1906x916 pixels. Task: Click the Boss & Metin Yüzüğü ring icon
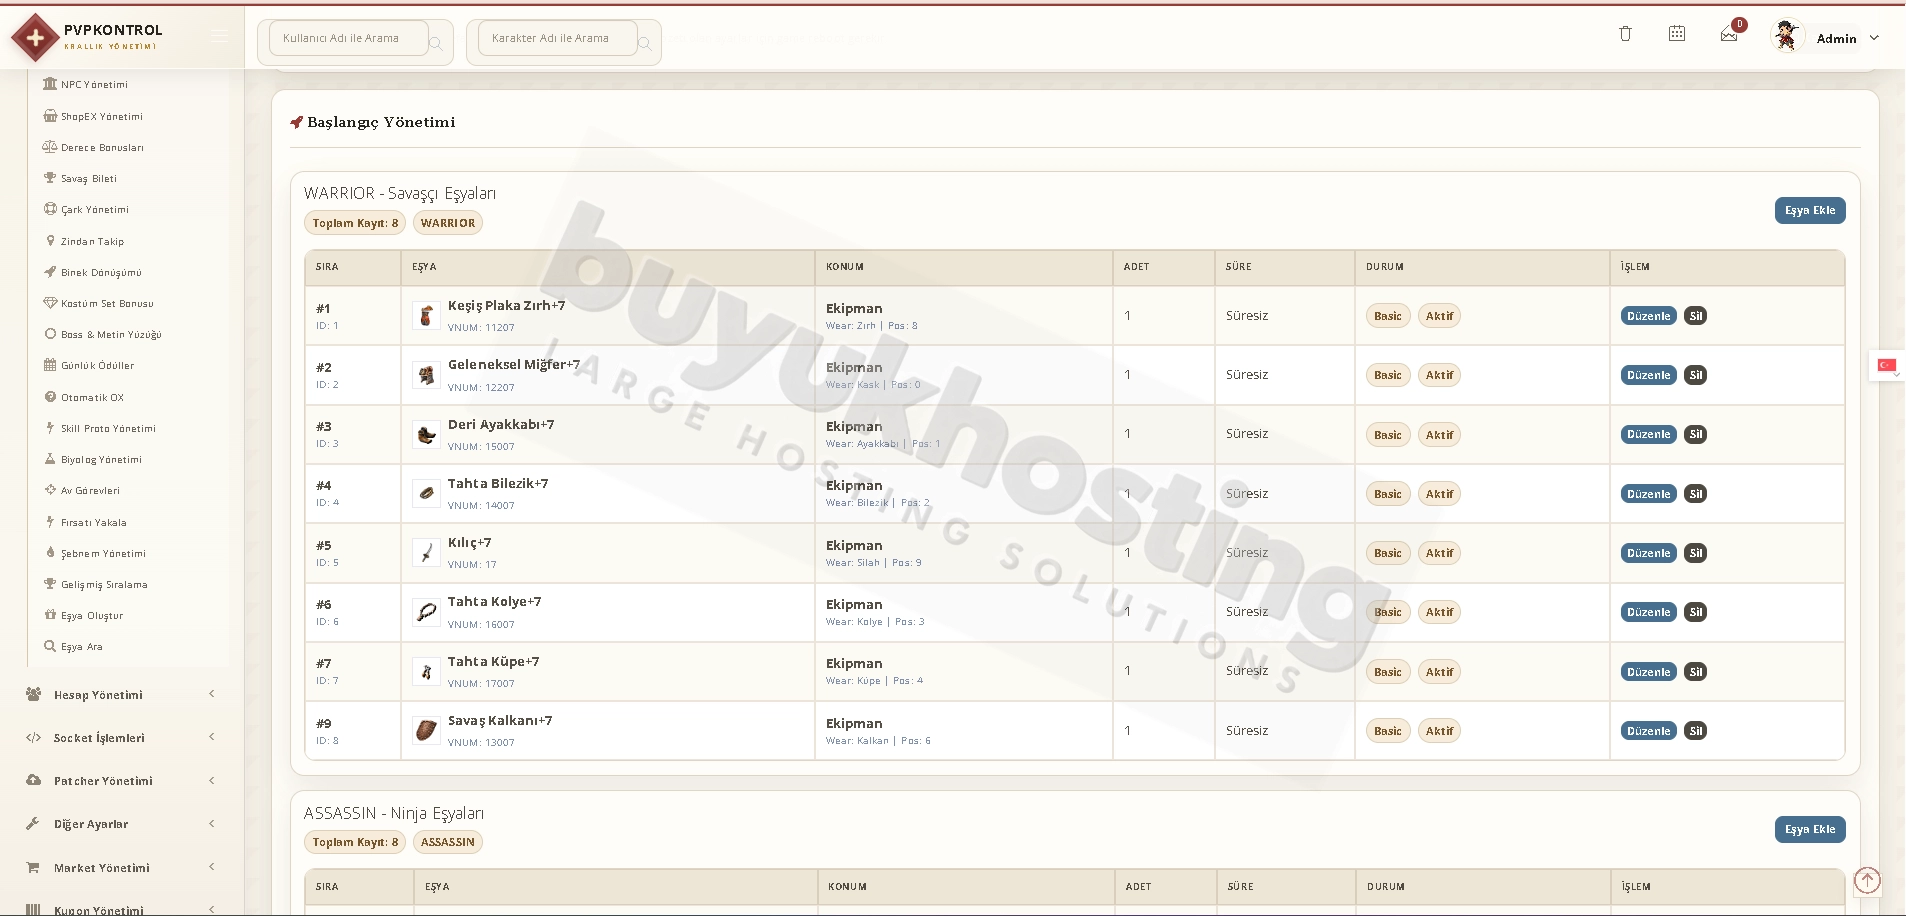coord(50,334)
